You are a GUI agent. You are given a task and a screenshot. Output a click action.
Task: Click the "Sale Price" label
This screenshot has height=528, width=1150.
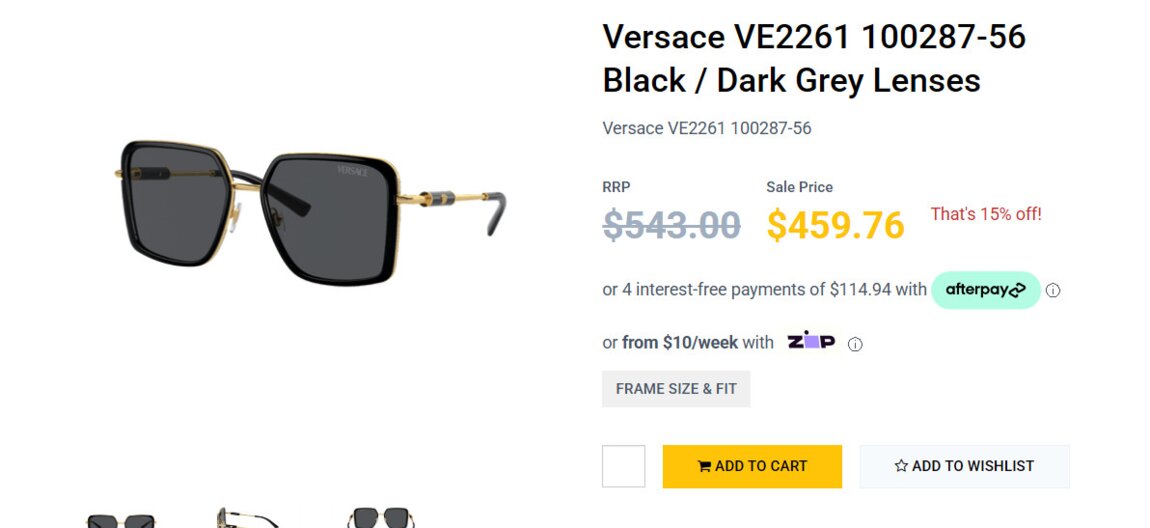point(799,187)
